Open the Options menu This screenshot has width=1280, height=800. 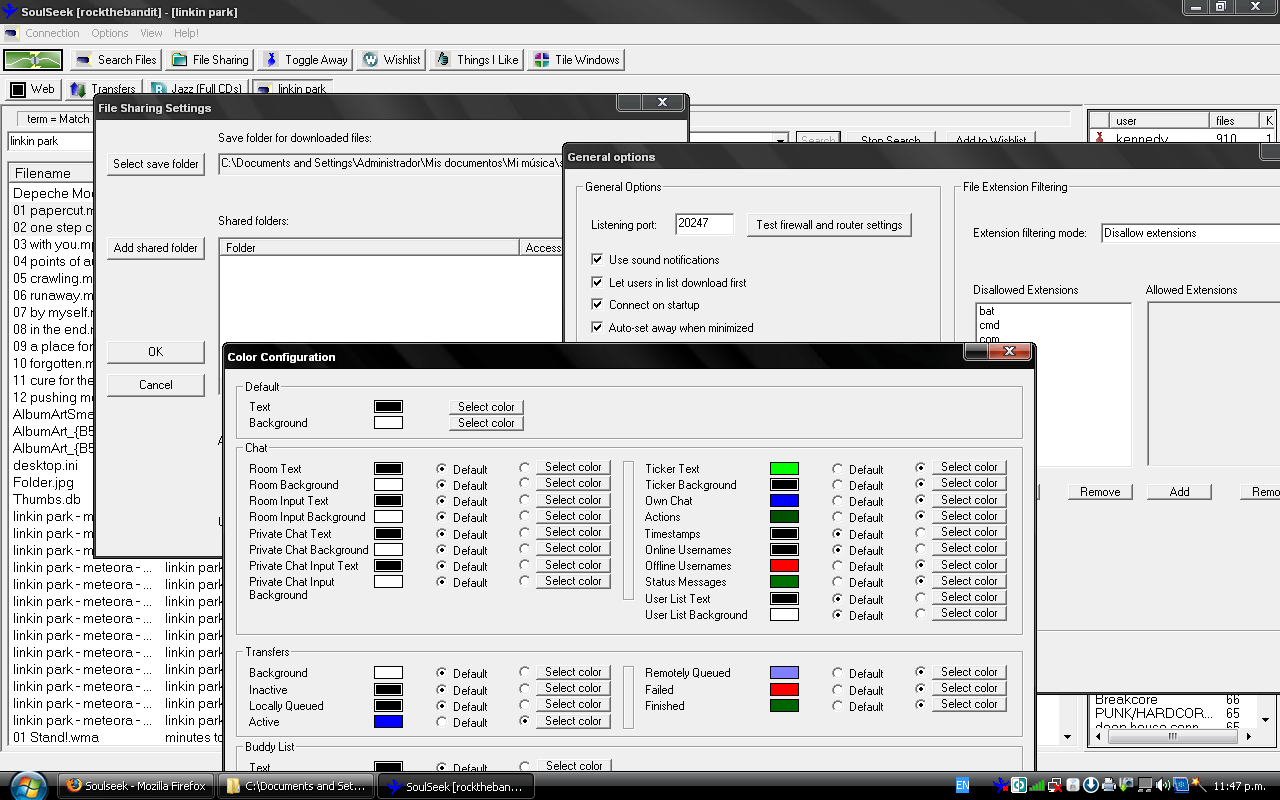click(110, 33)
